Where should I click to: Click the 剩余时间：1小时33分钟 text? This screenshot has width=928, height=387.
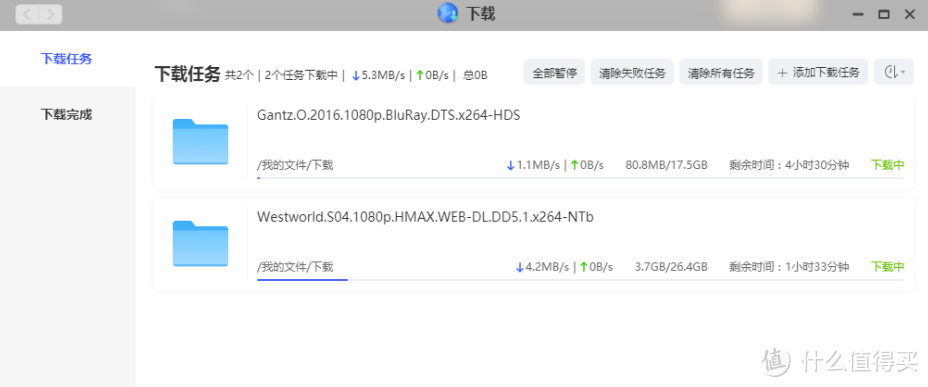(x=789, y=267)
